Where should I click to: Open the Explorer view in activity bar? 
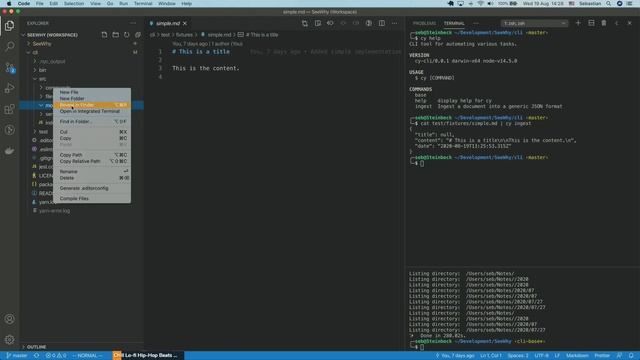click(x=9, y=26)
